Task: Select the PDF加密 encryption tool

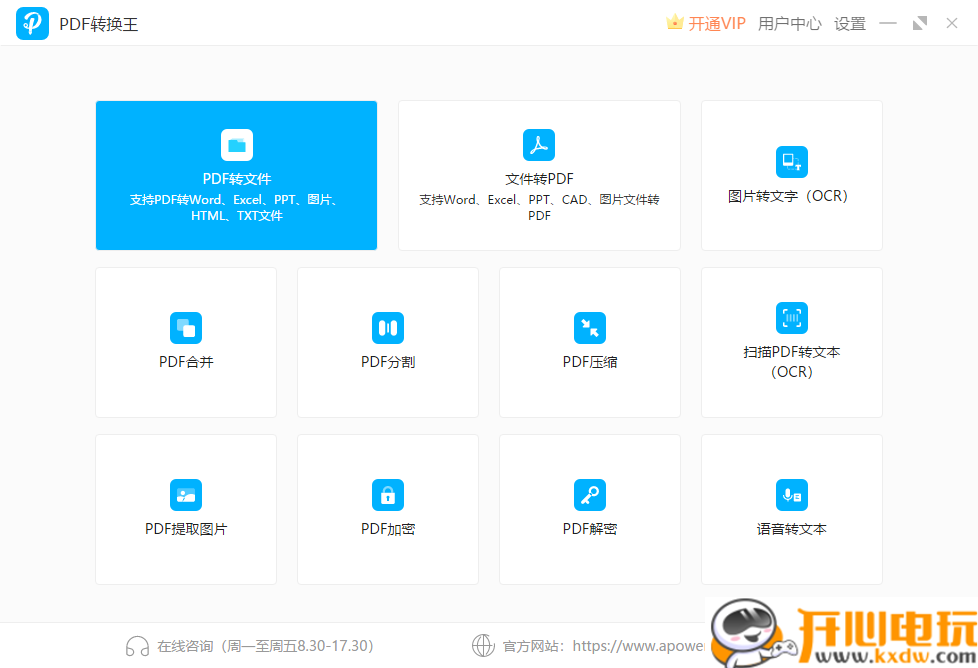Action: pos(387,509)
